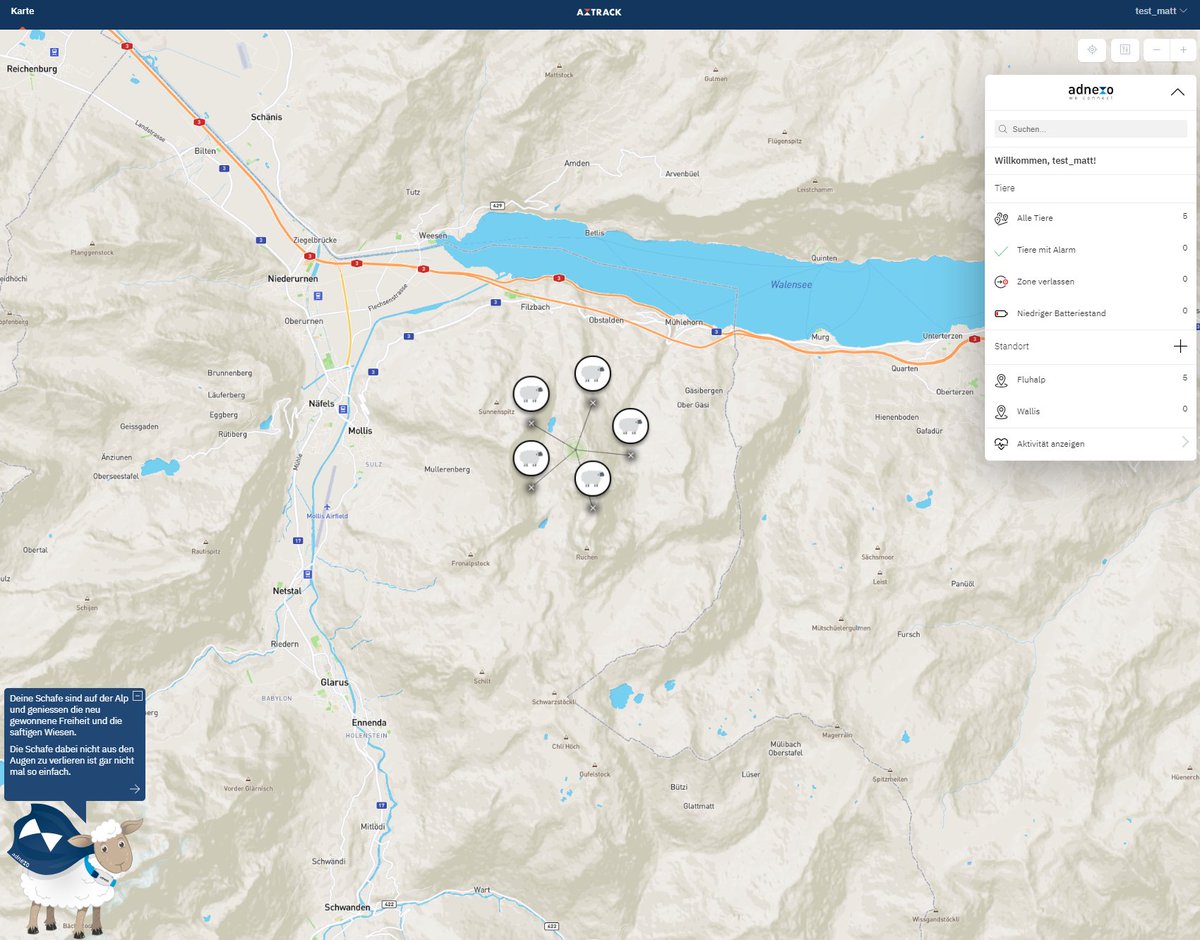
Task: Click the AXTRACK title in the header
Action: (x=600, y=11)
